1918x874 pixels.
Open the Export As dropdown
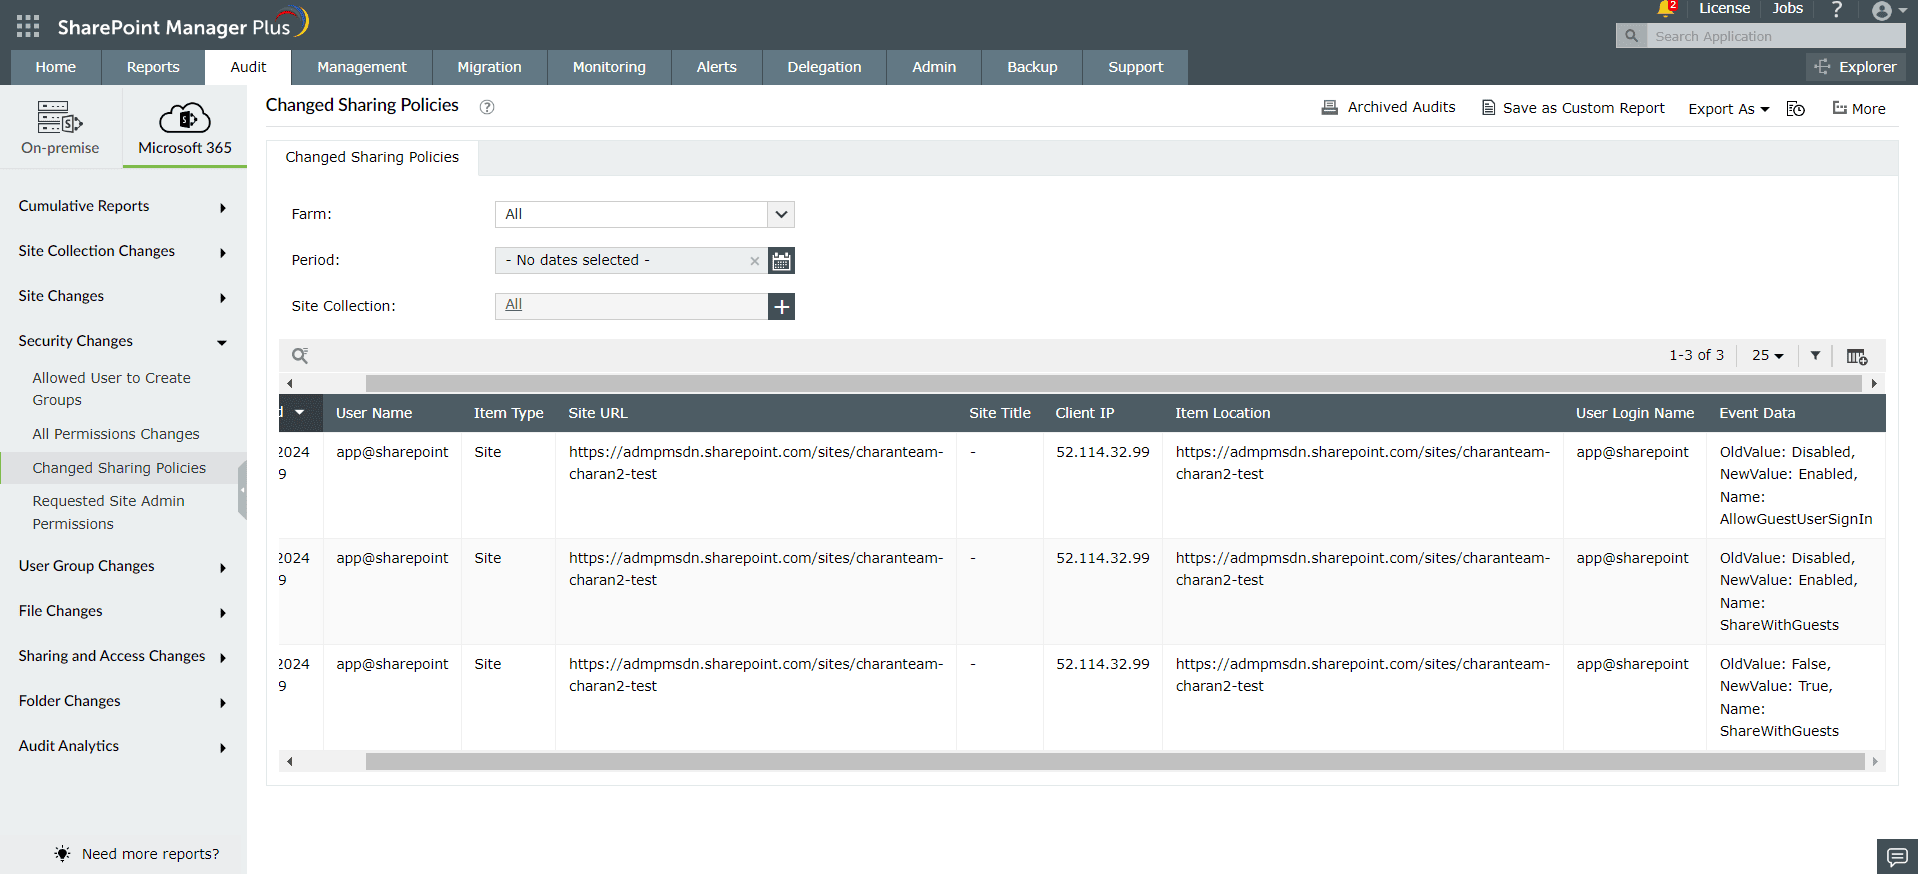[1728, 109]
